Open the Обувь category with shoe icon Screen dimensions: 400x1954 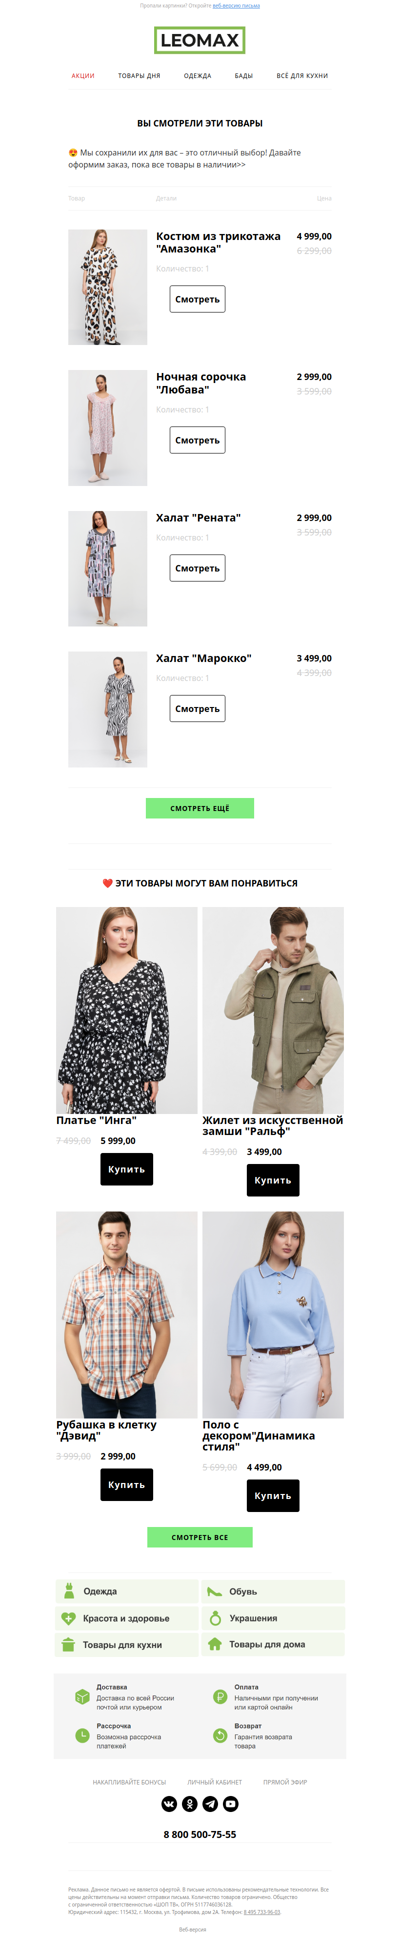tap(273, 1591)
